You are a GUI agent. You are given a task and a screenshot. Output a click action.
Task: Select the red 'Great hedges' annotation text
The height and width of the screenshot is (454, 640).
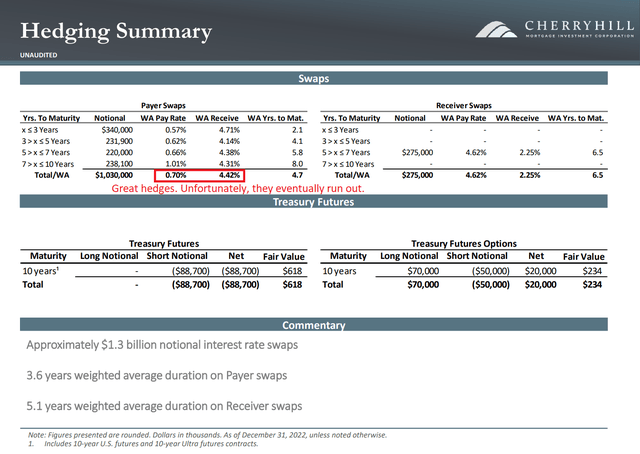click(x=238, y=189)
